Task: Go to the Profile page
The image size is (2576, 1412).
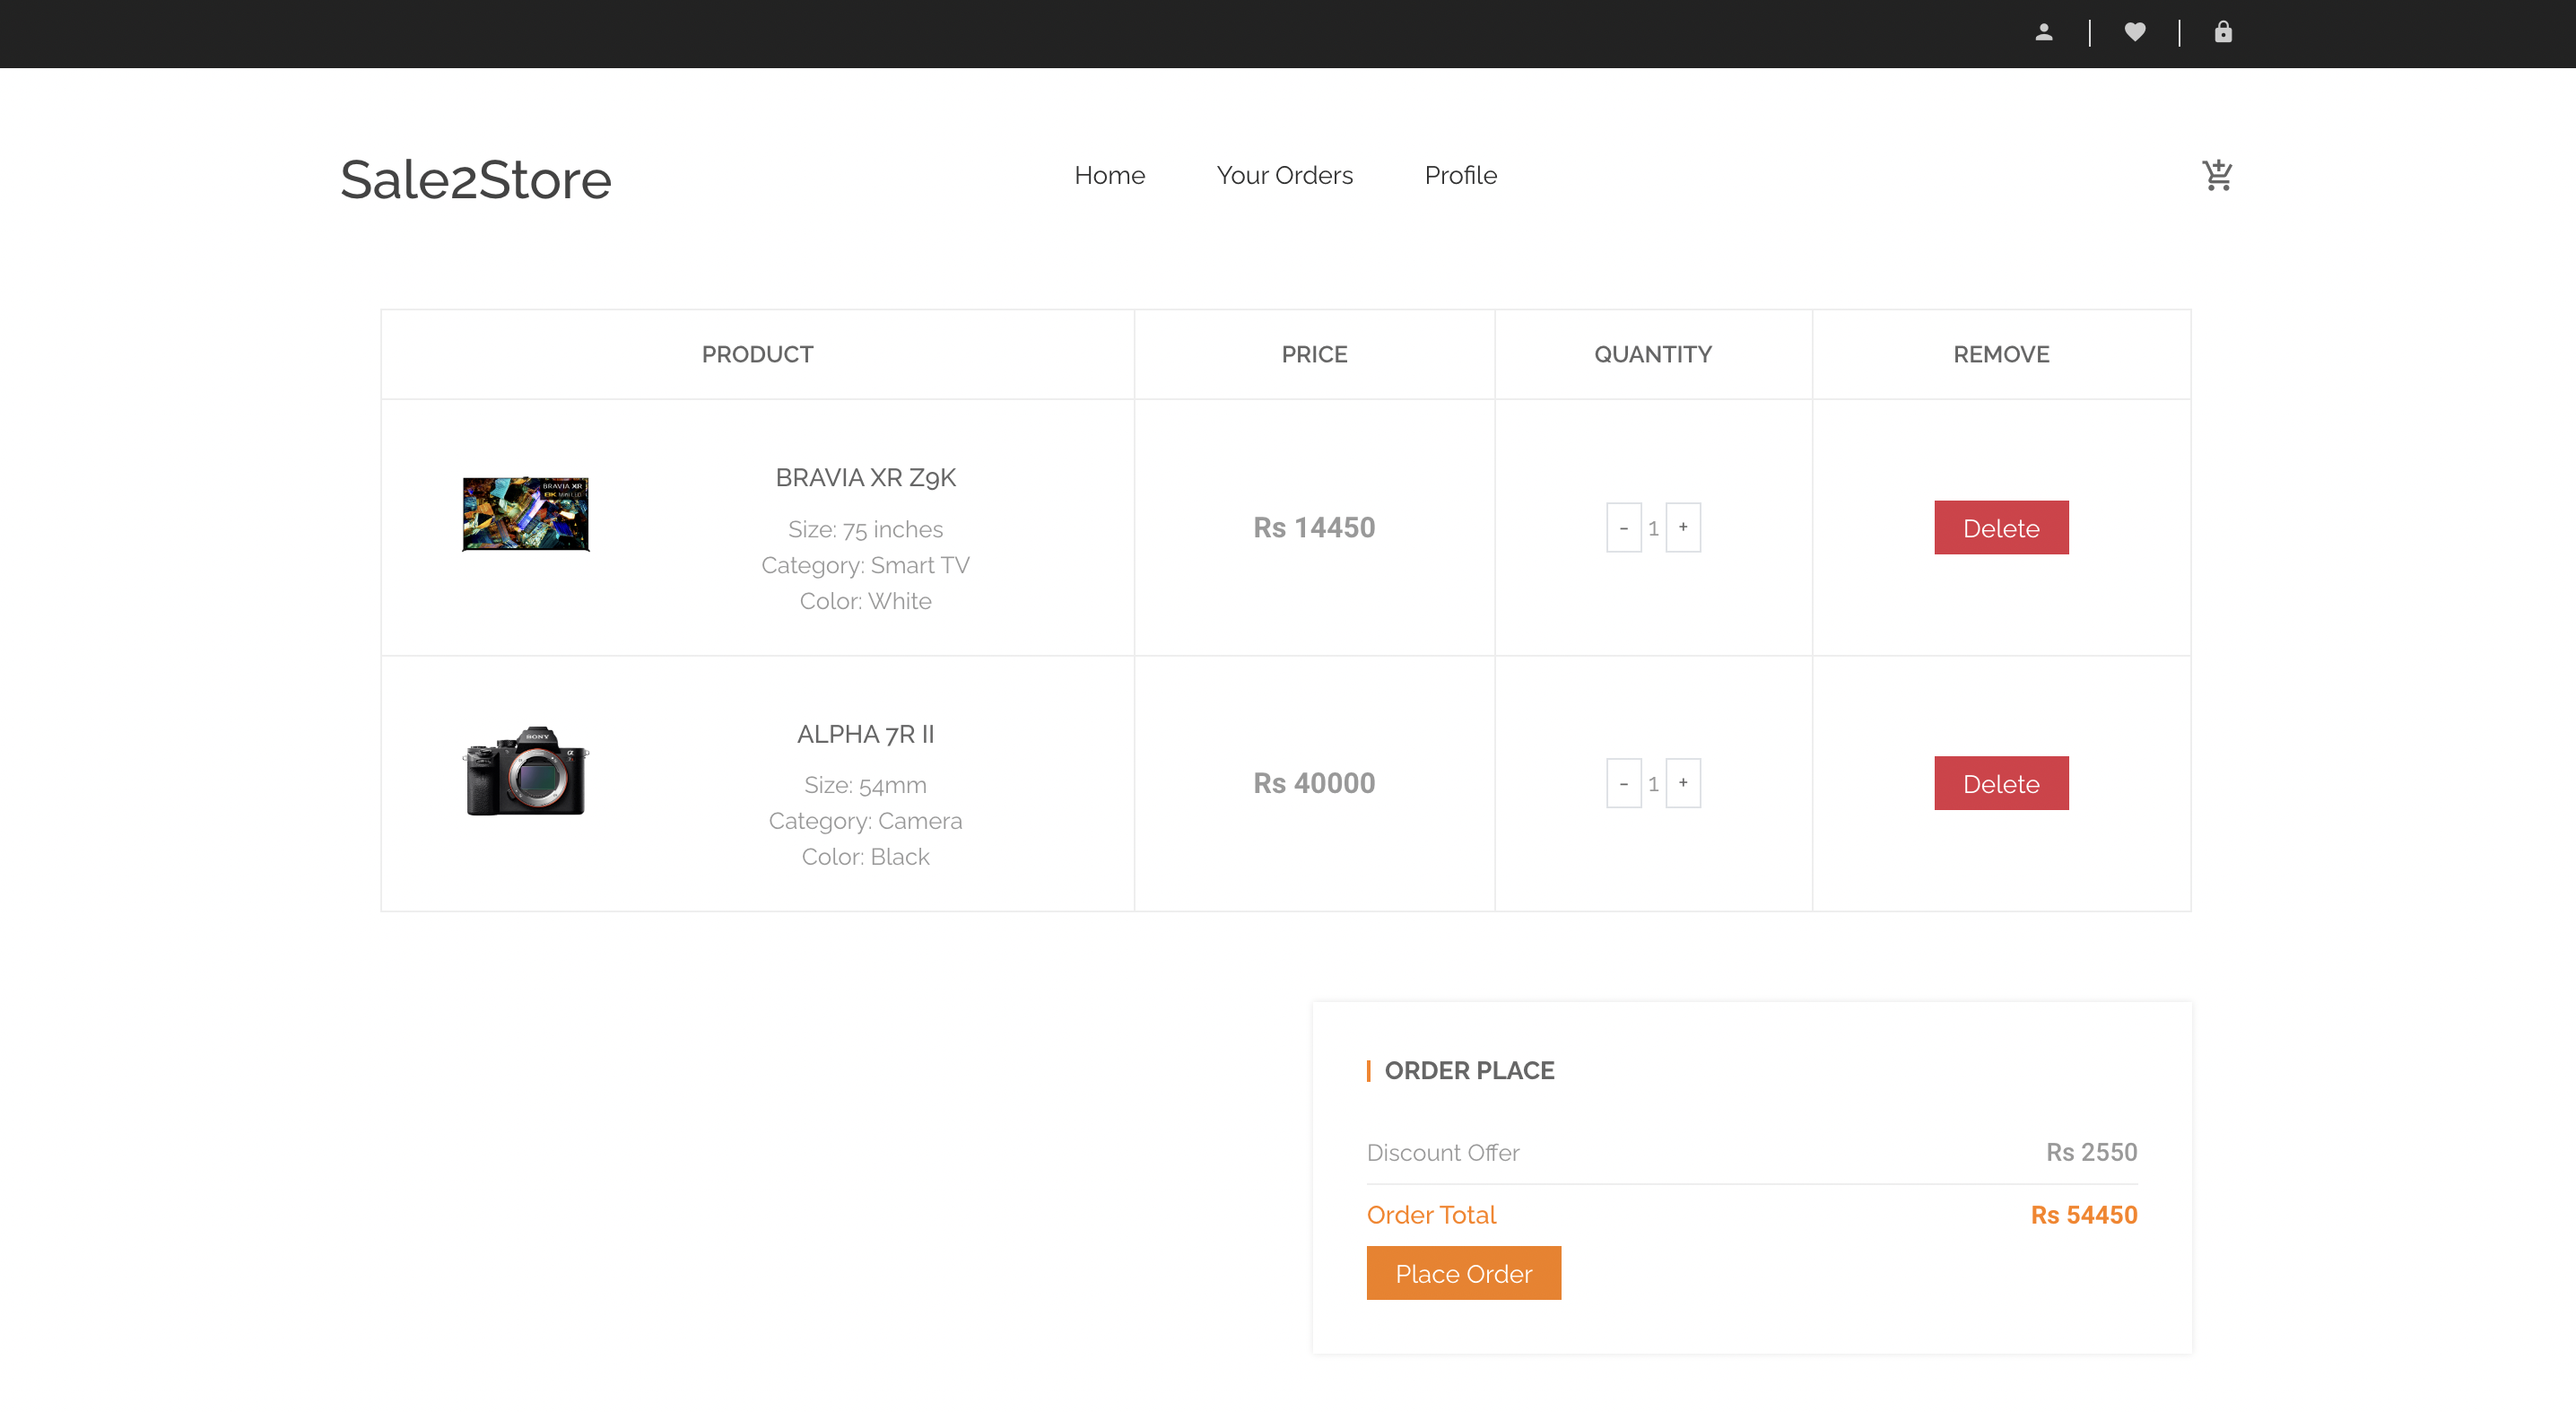Action: 1461,175
